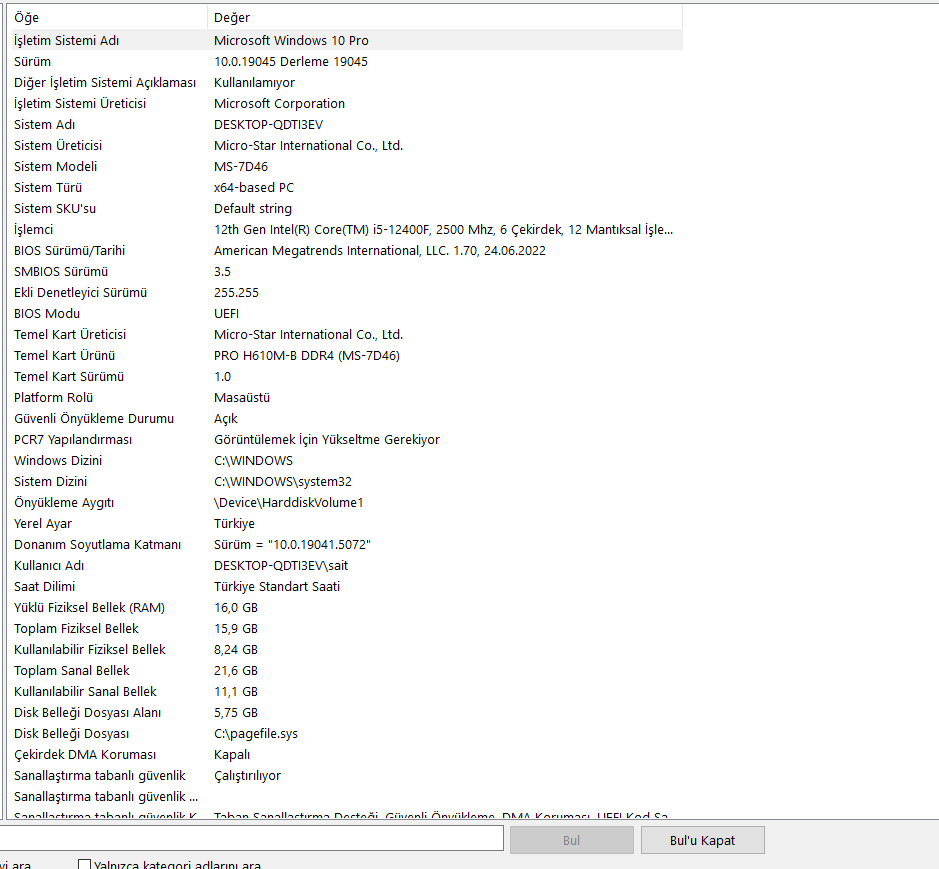
Task: Select the Kullanıcı Adı row
Action: [x=347, y=565]
